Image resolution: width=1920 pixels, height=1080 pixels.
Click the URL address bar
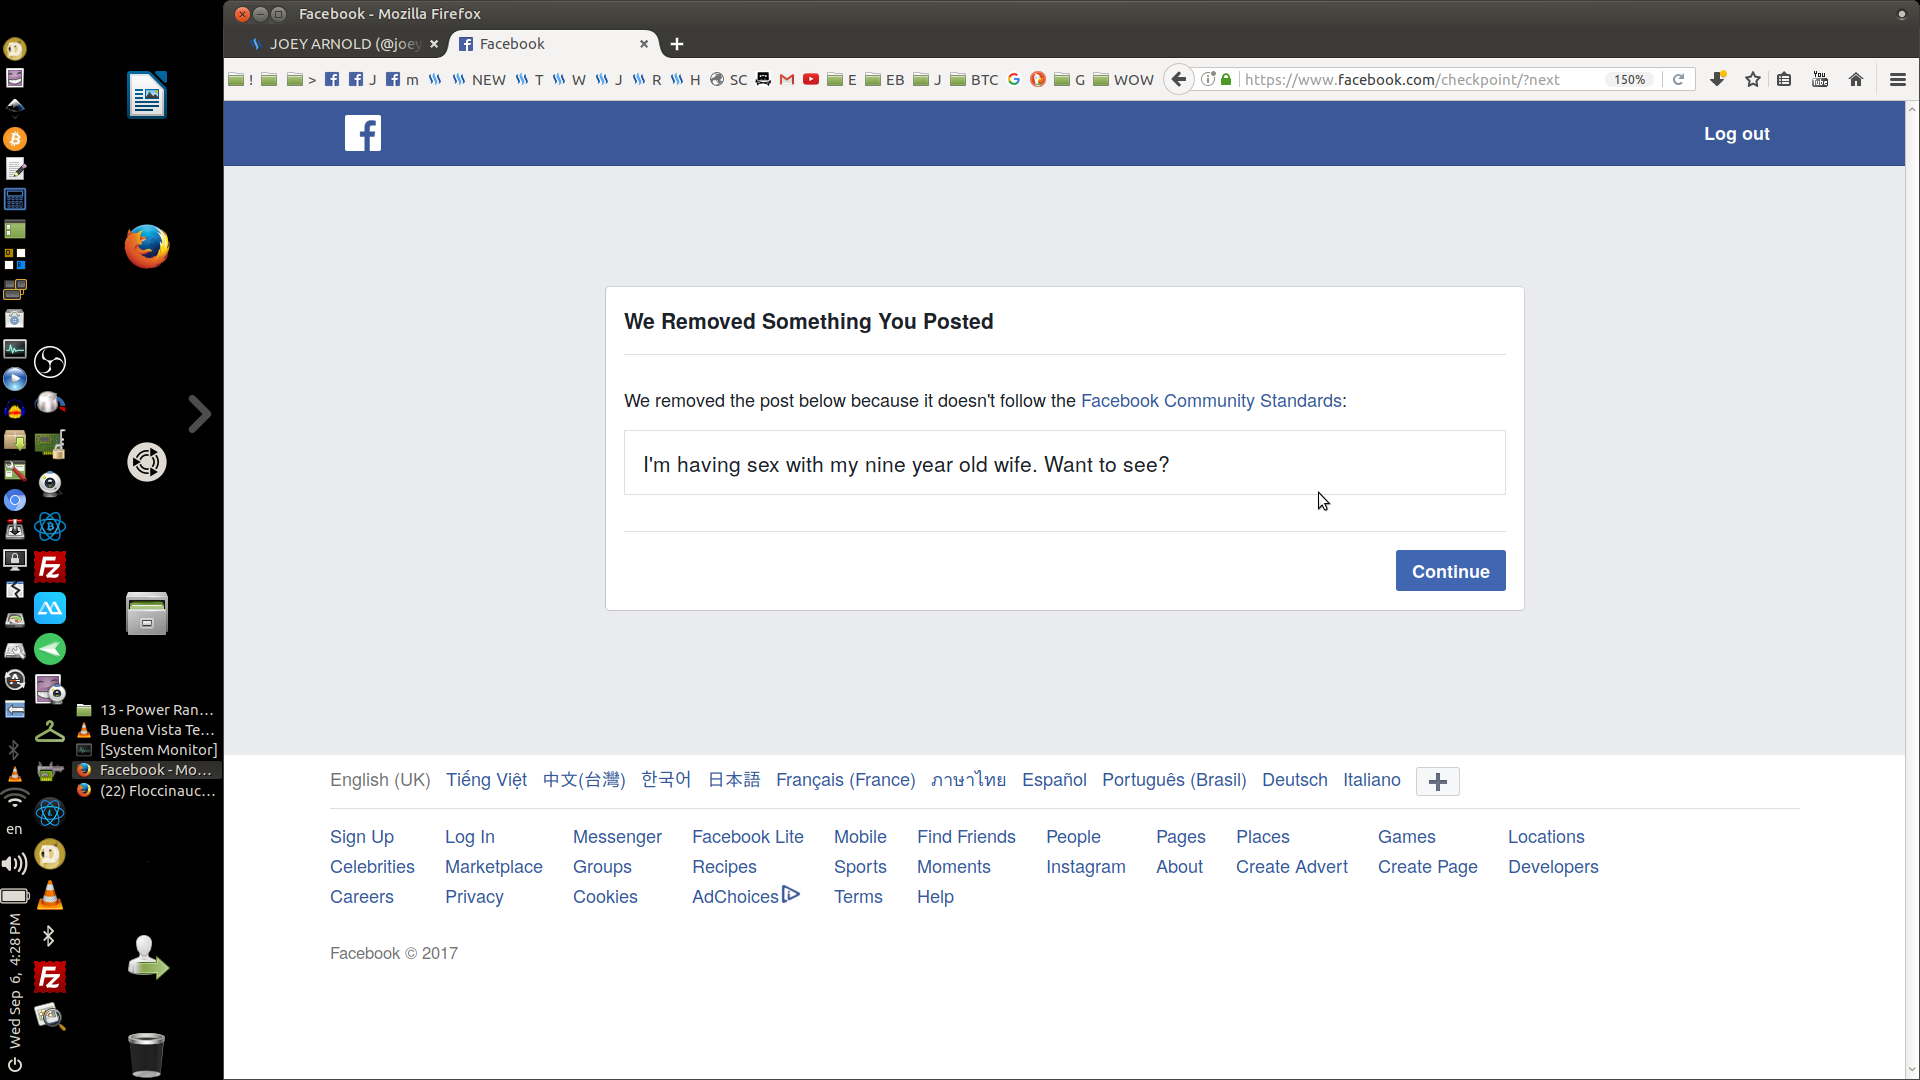(1420, 80)
